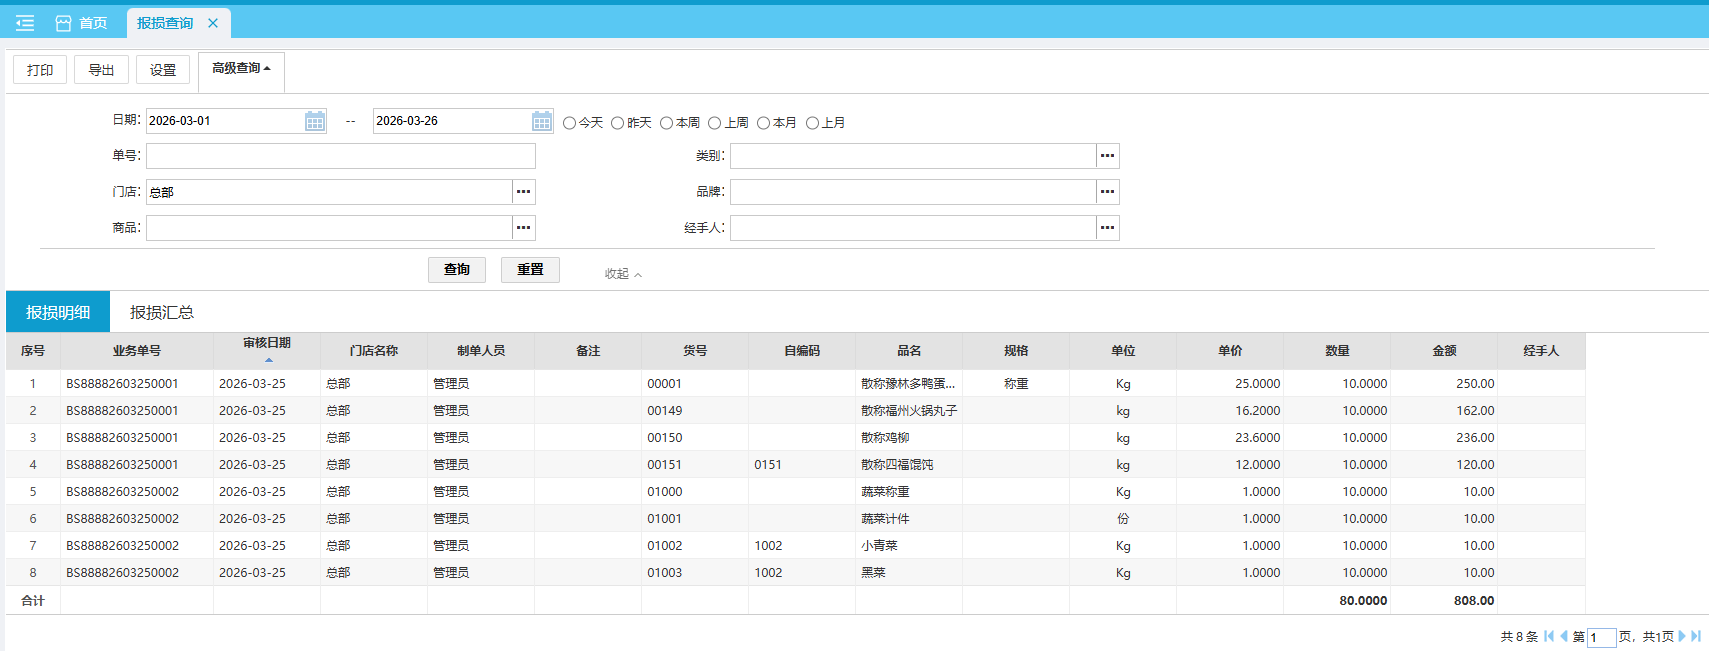The image size is (1709, 651).
Task: Go to the 首页 home tab
Action: tap(82, 23)
